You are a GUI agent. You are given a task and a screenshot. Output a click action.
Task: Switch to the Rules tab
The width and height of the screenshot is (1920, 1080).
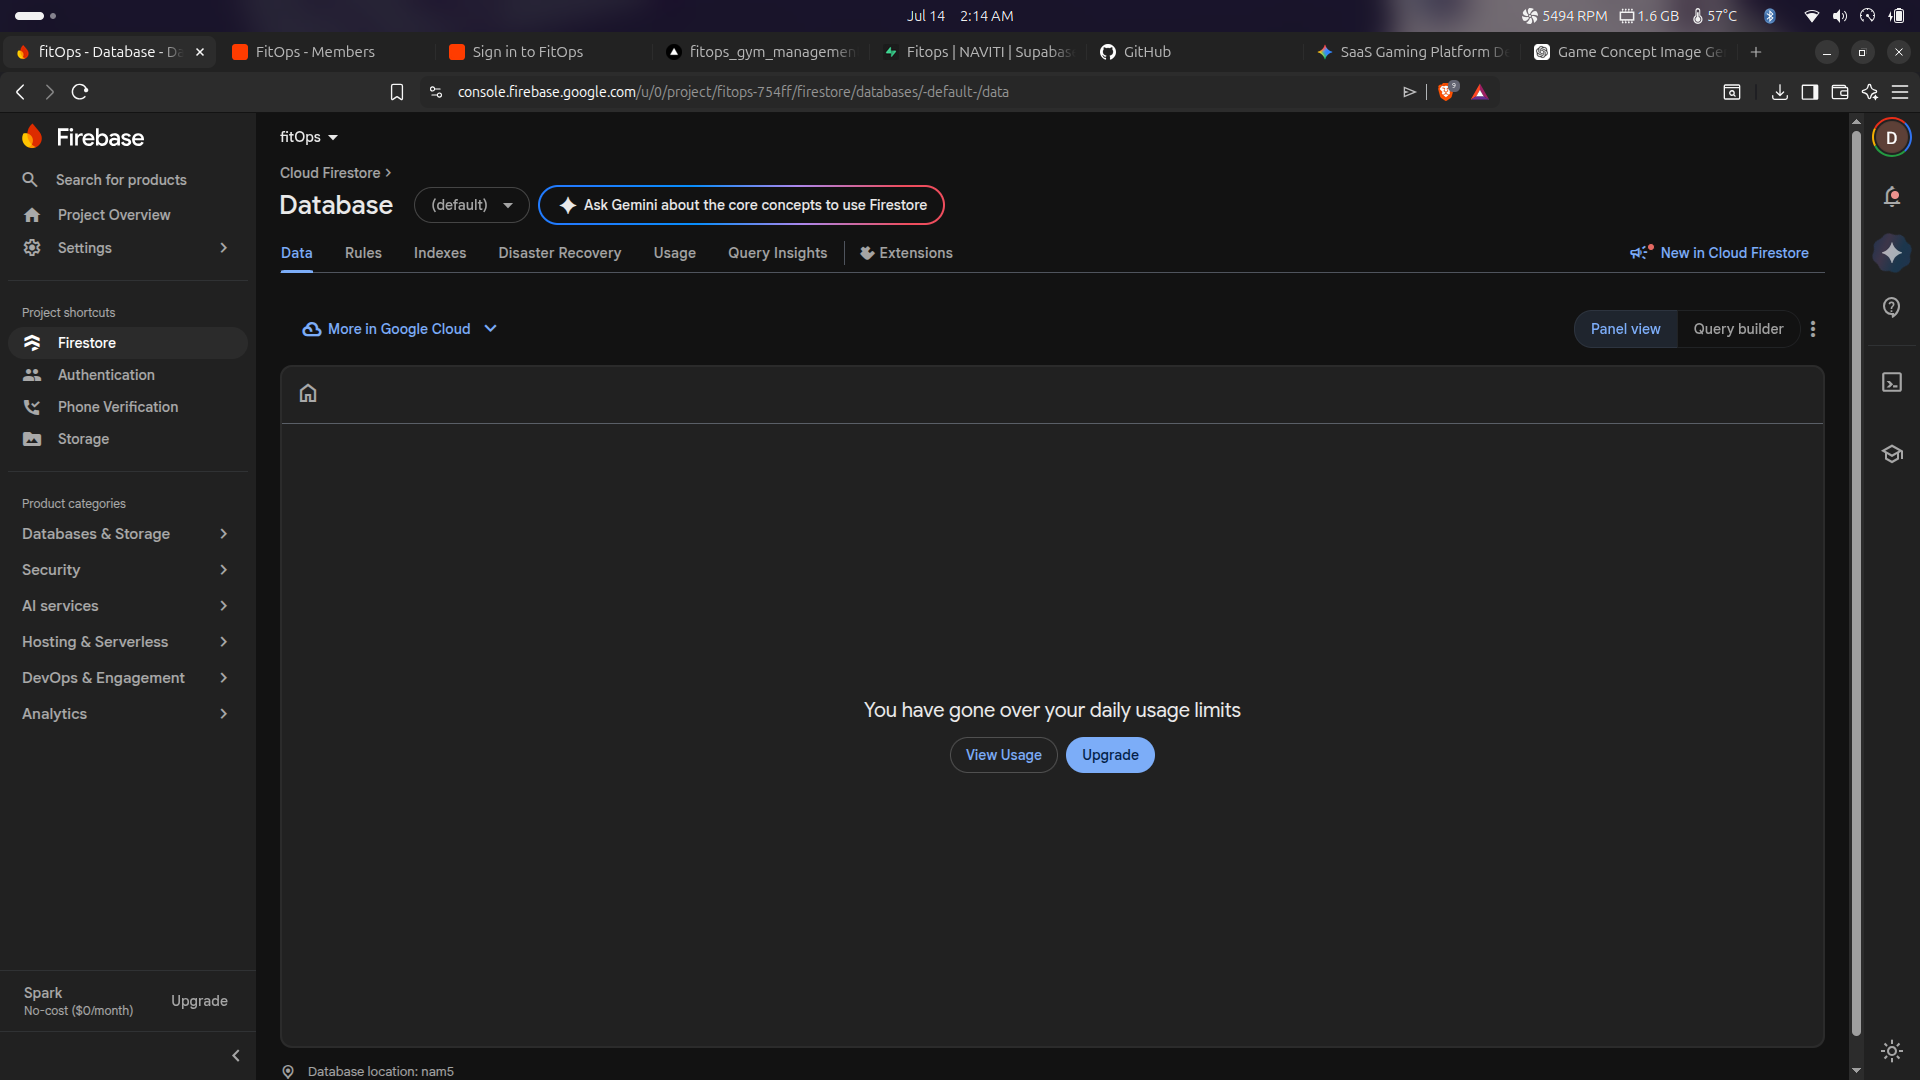[x=363, y=253]
